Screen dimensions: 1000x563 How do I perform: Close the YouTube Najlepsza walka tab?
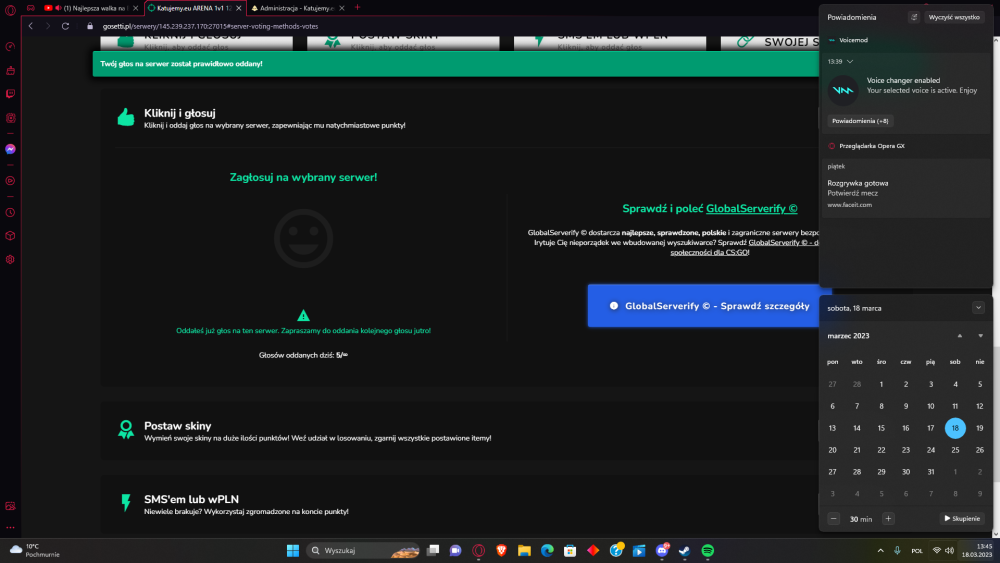[x=135, y=8]
